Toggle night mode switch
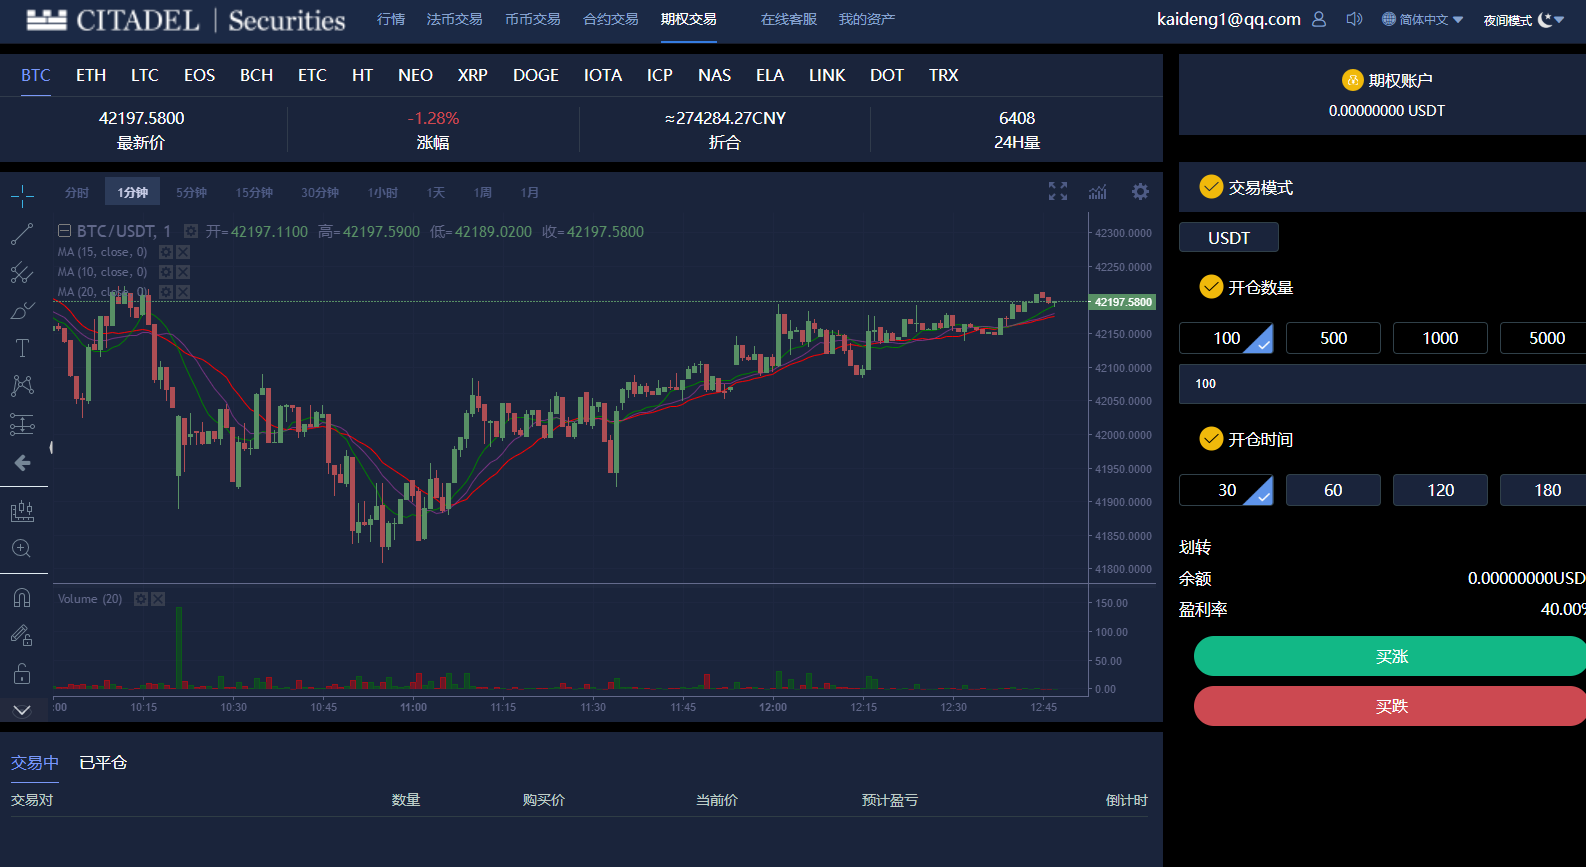 pyautogui.click(x=1551, y=19)
